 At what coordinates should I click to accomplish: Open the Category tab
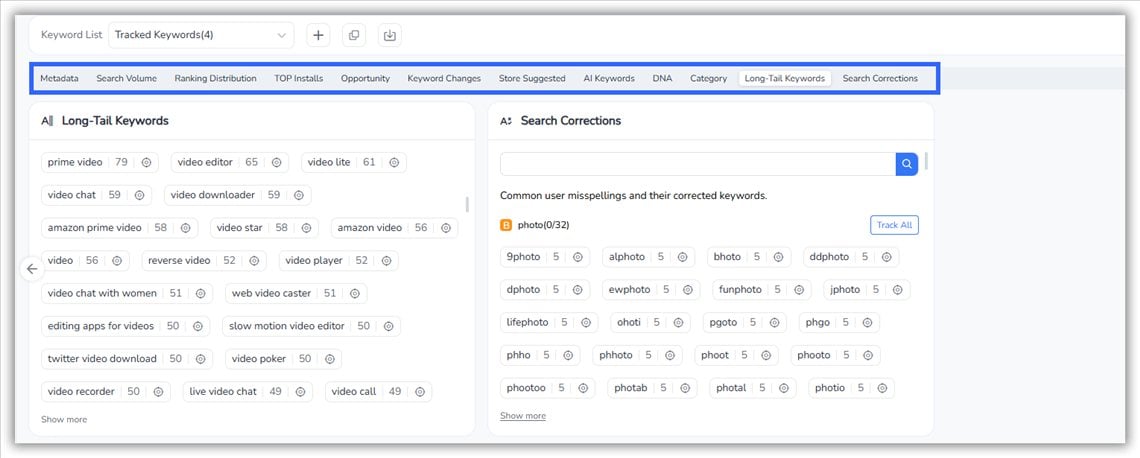[709, 79]
